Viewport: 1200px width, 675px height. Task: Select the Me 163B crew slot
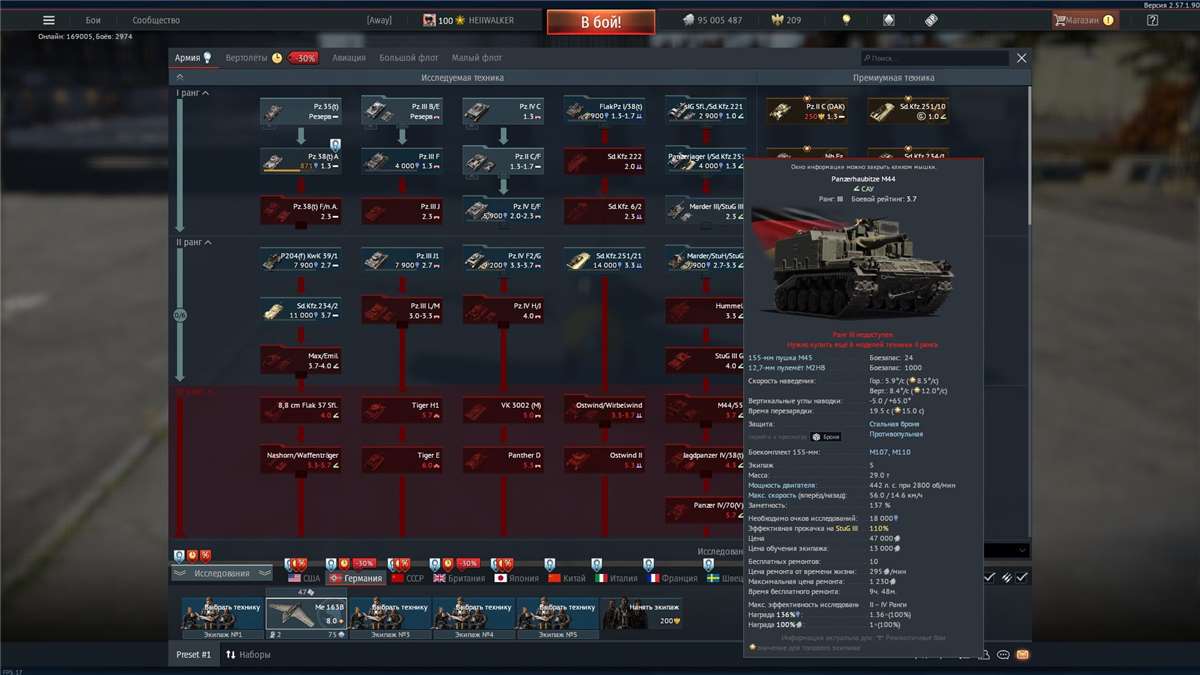click(306, 614)
